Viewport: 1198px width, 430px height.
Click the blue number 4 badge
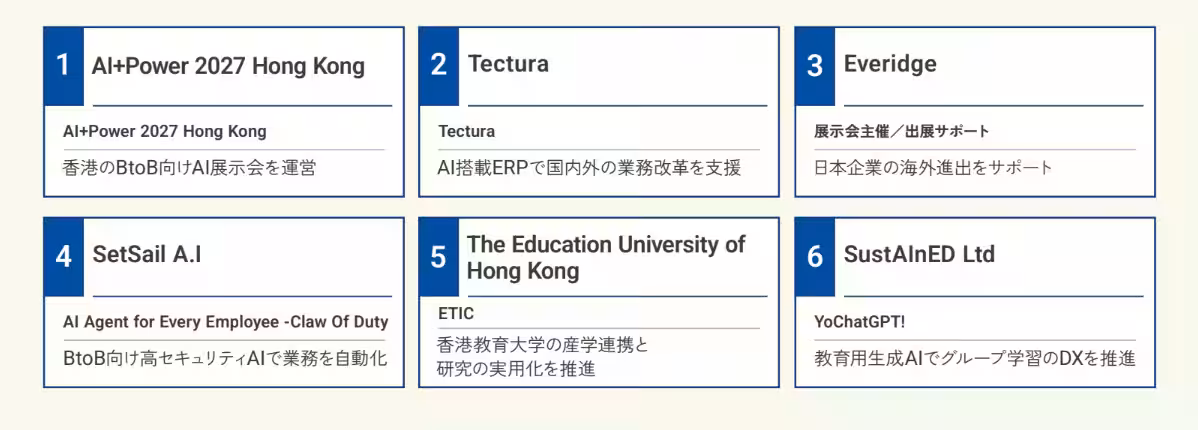pos(63,257)
